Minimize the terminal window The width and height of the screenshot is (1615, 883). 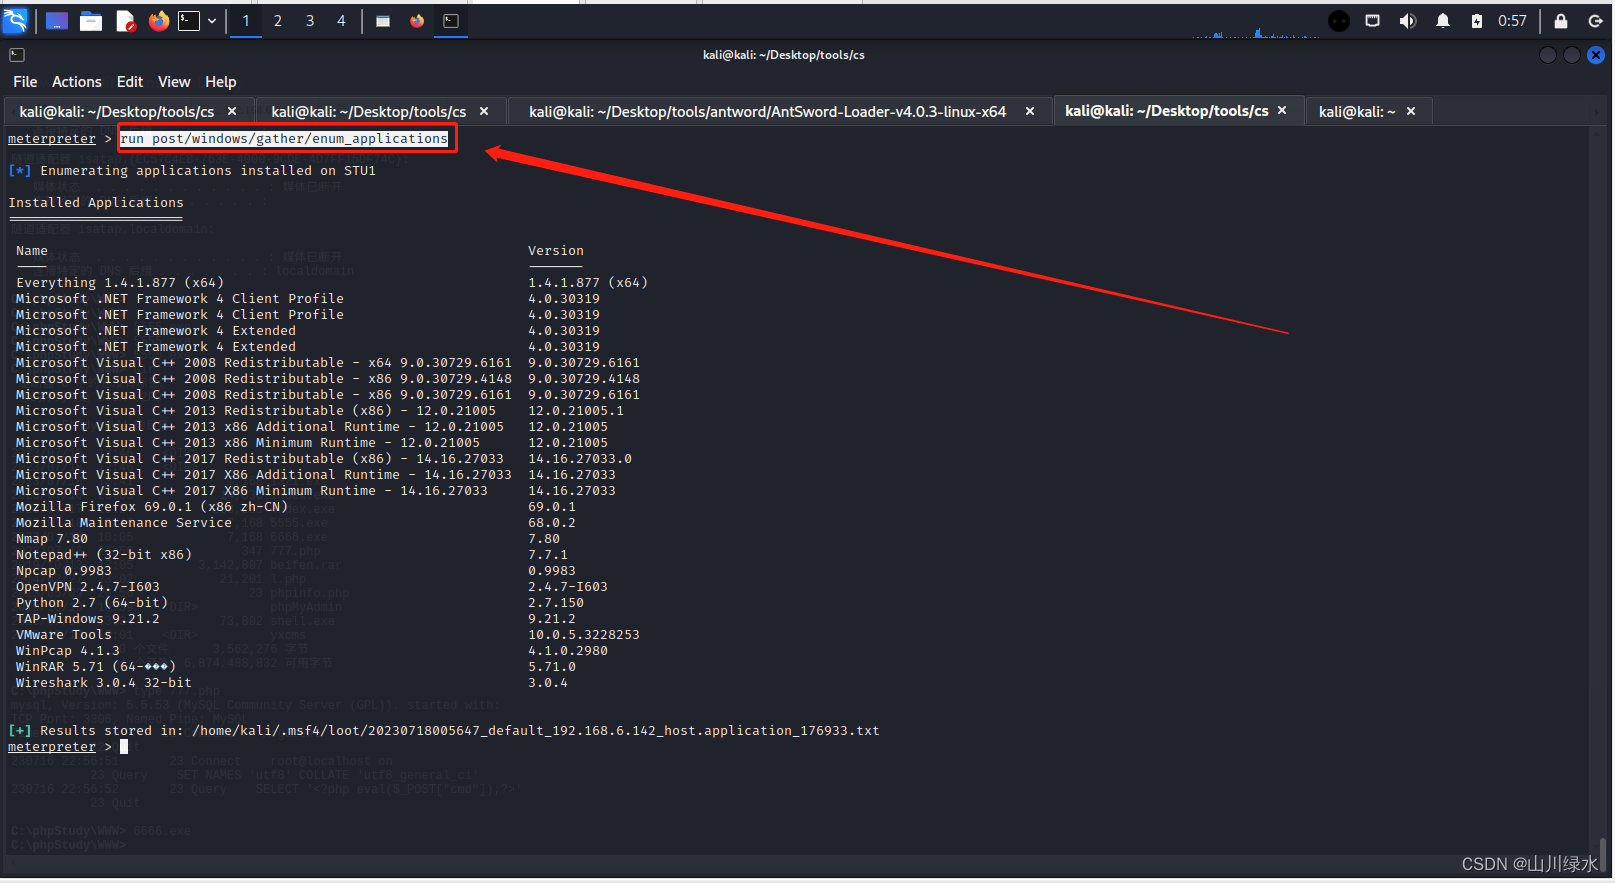click(1548, 55)
